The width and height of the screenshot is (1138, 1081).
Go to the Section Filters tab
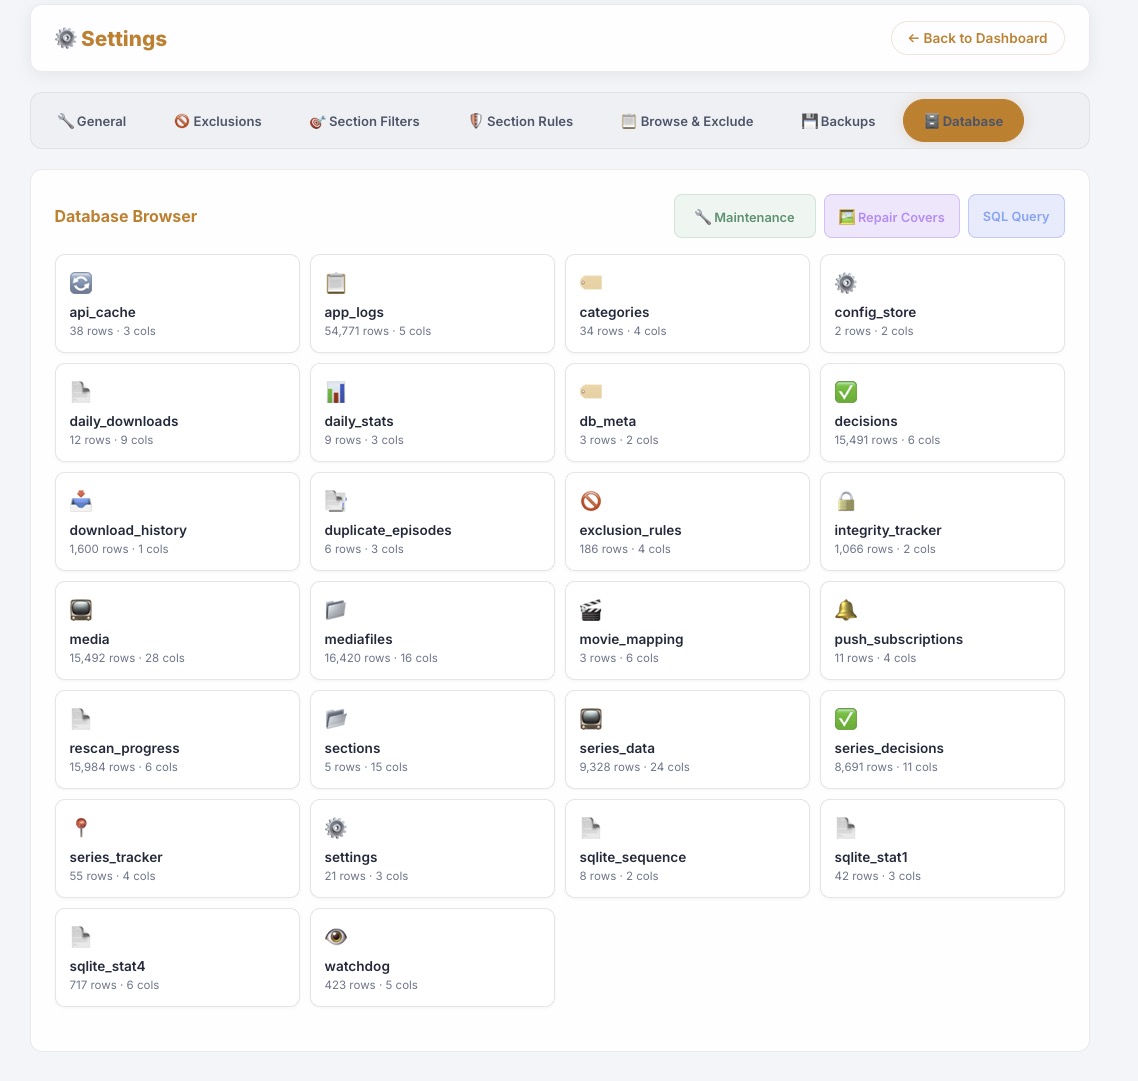[364, 121]
